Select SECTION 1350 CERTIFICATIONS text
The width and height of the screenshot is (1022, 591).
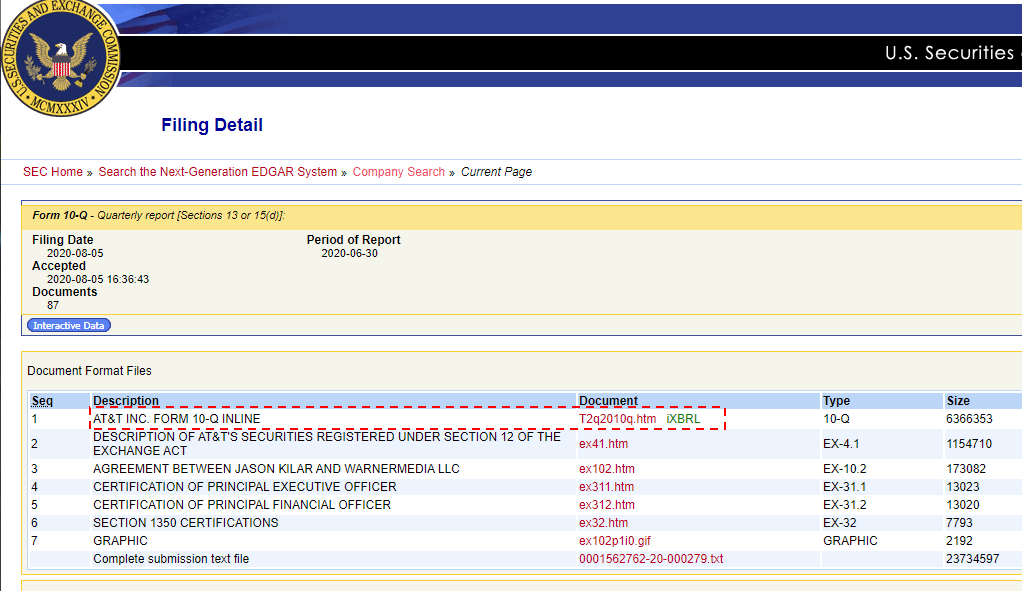tap(186, 523)
